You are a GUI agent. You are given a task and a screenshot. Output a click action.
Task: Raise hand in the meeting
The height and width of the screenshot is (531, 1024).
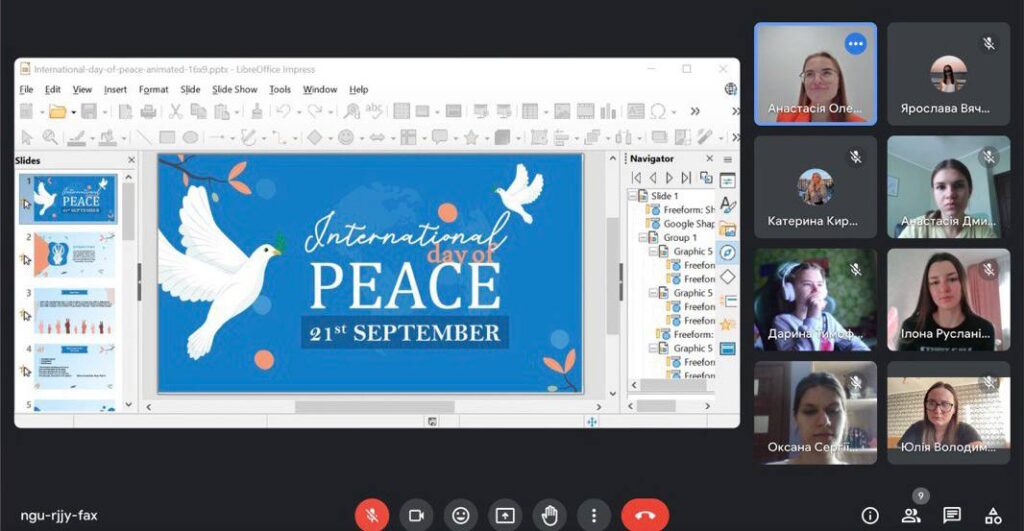tap(549, 515)
